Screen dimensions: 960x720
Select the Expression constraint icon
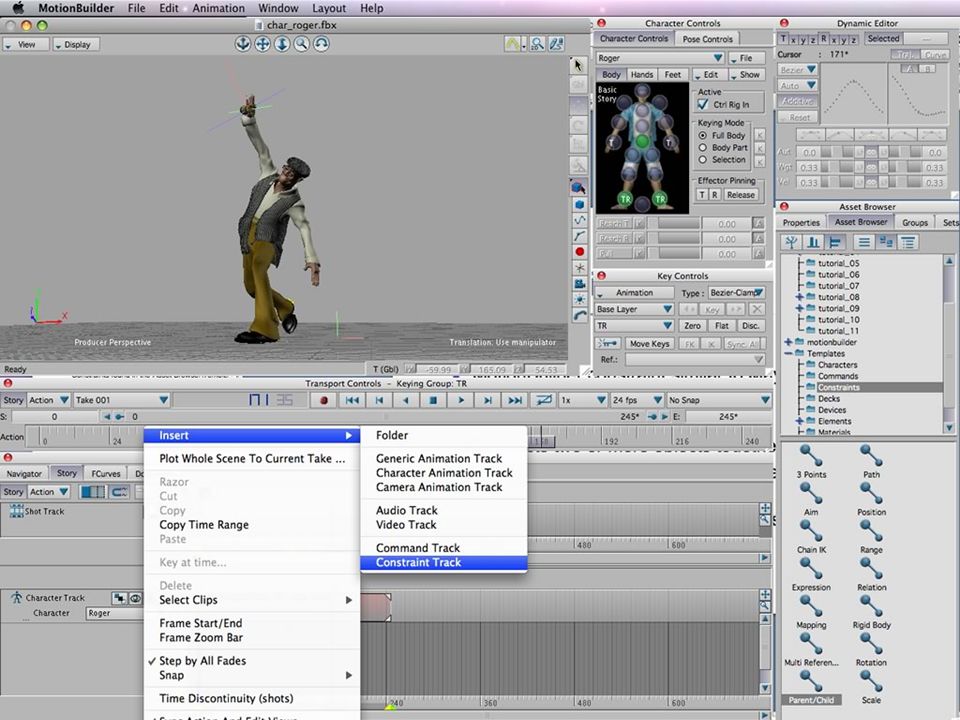[x=811, y=569]
